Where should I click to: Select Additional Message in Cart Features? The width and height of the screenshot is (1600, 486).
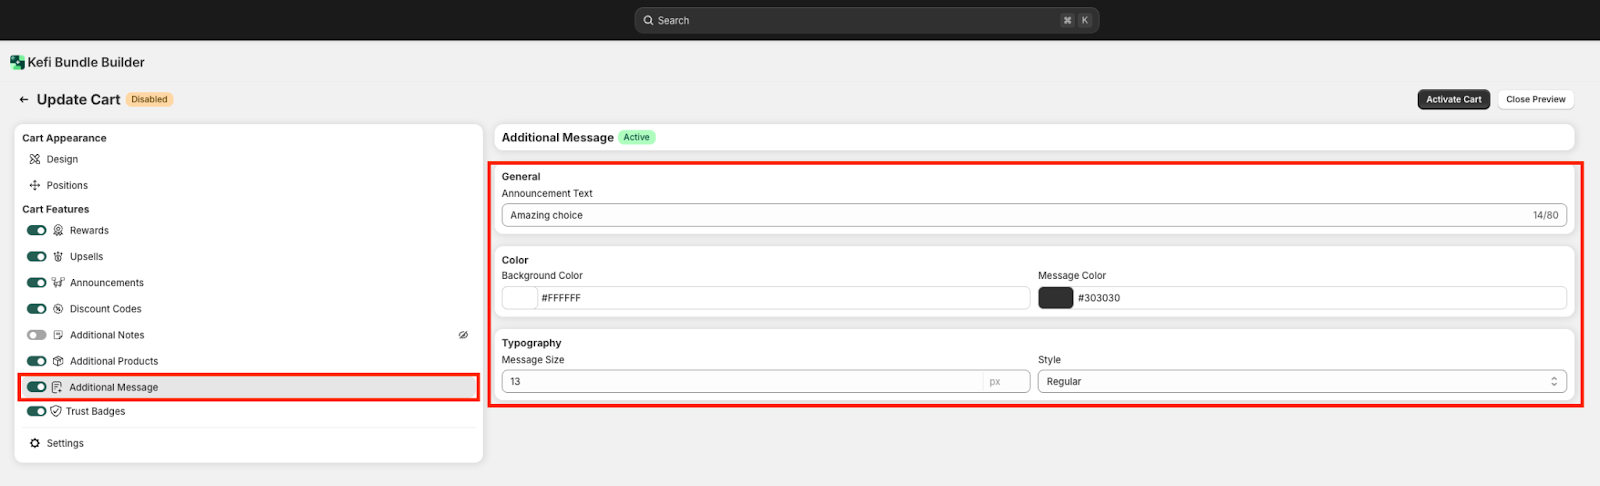113,387
